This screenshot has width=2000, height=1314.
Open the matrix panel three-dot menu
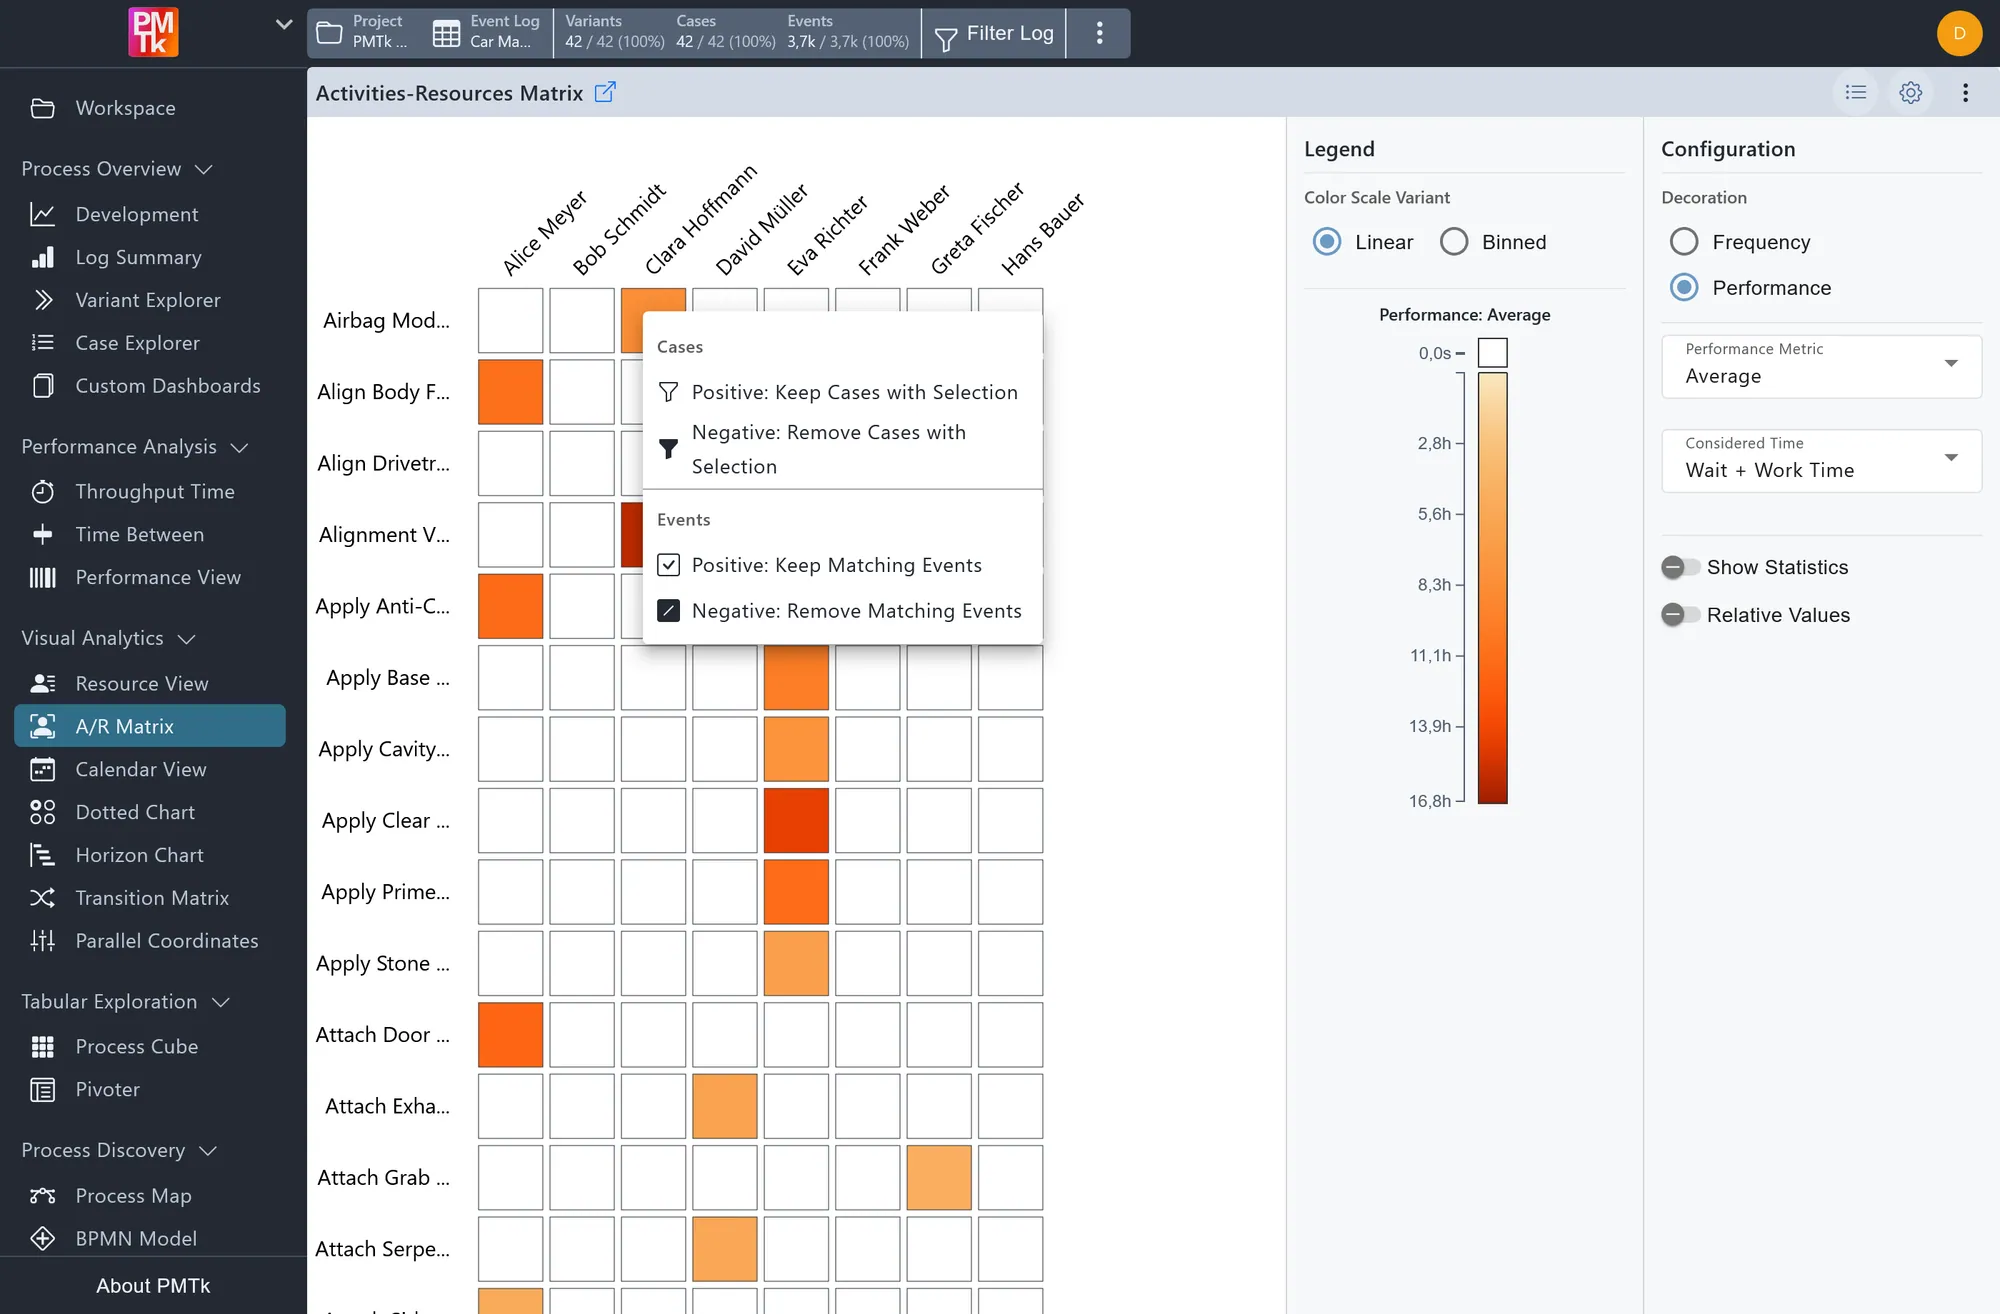(x=1966, y=92)
